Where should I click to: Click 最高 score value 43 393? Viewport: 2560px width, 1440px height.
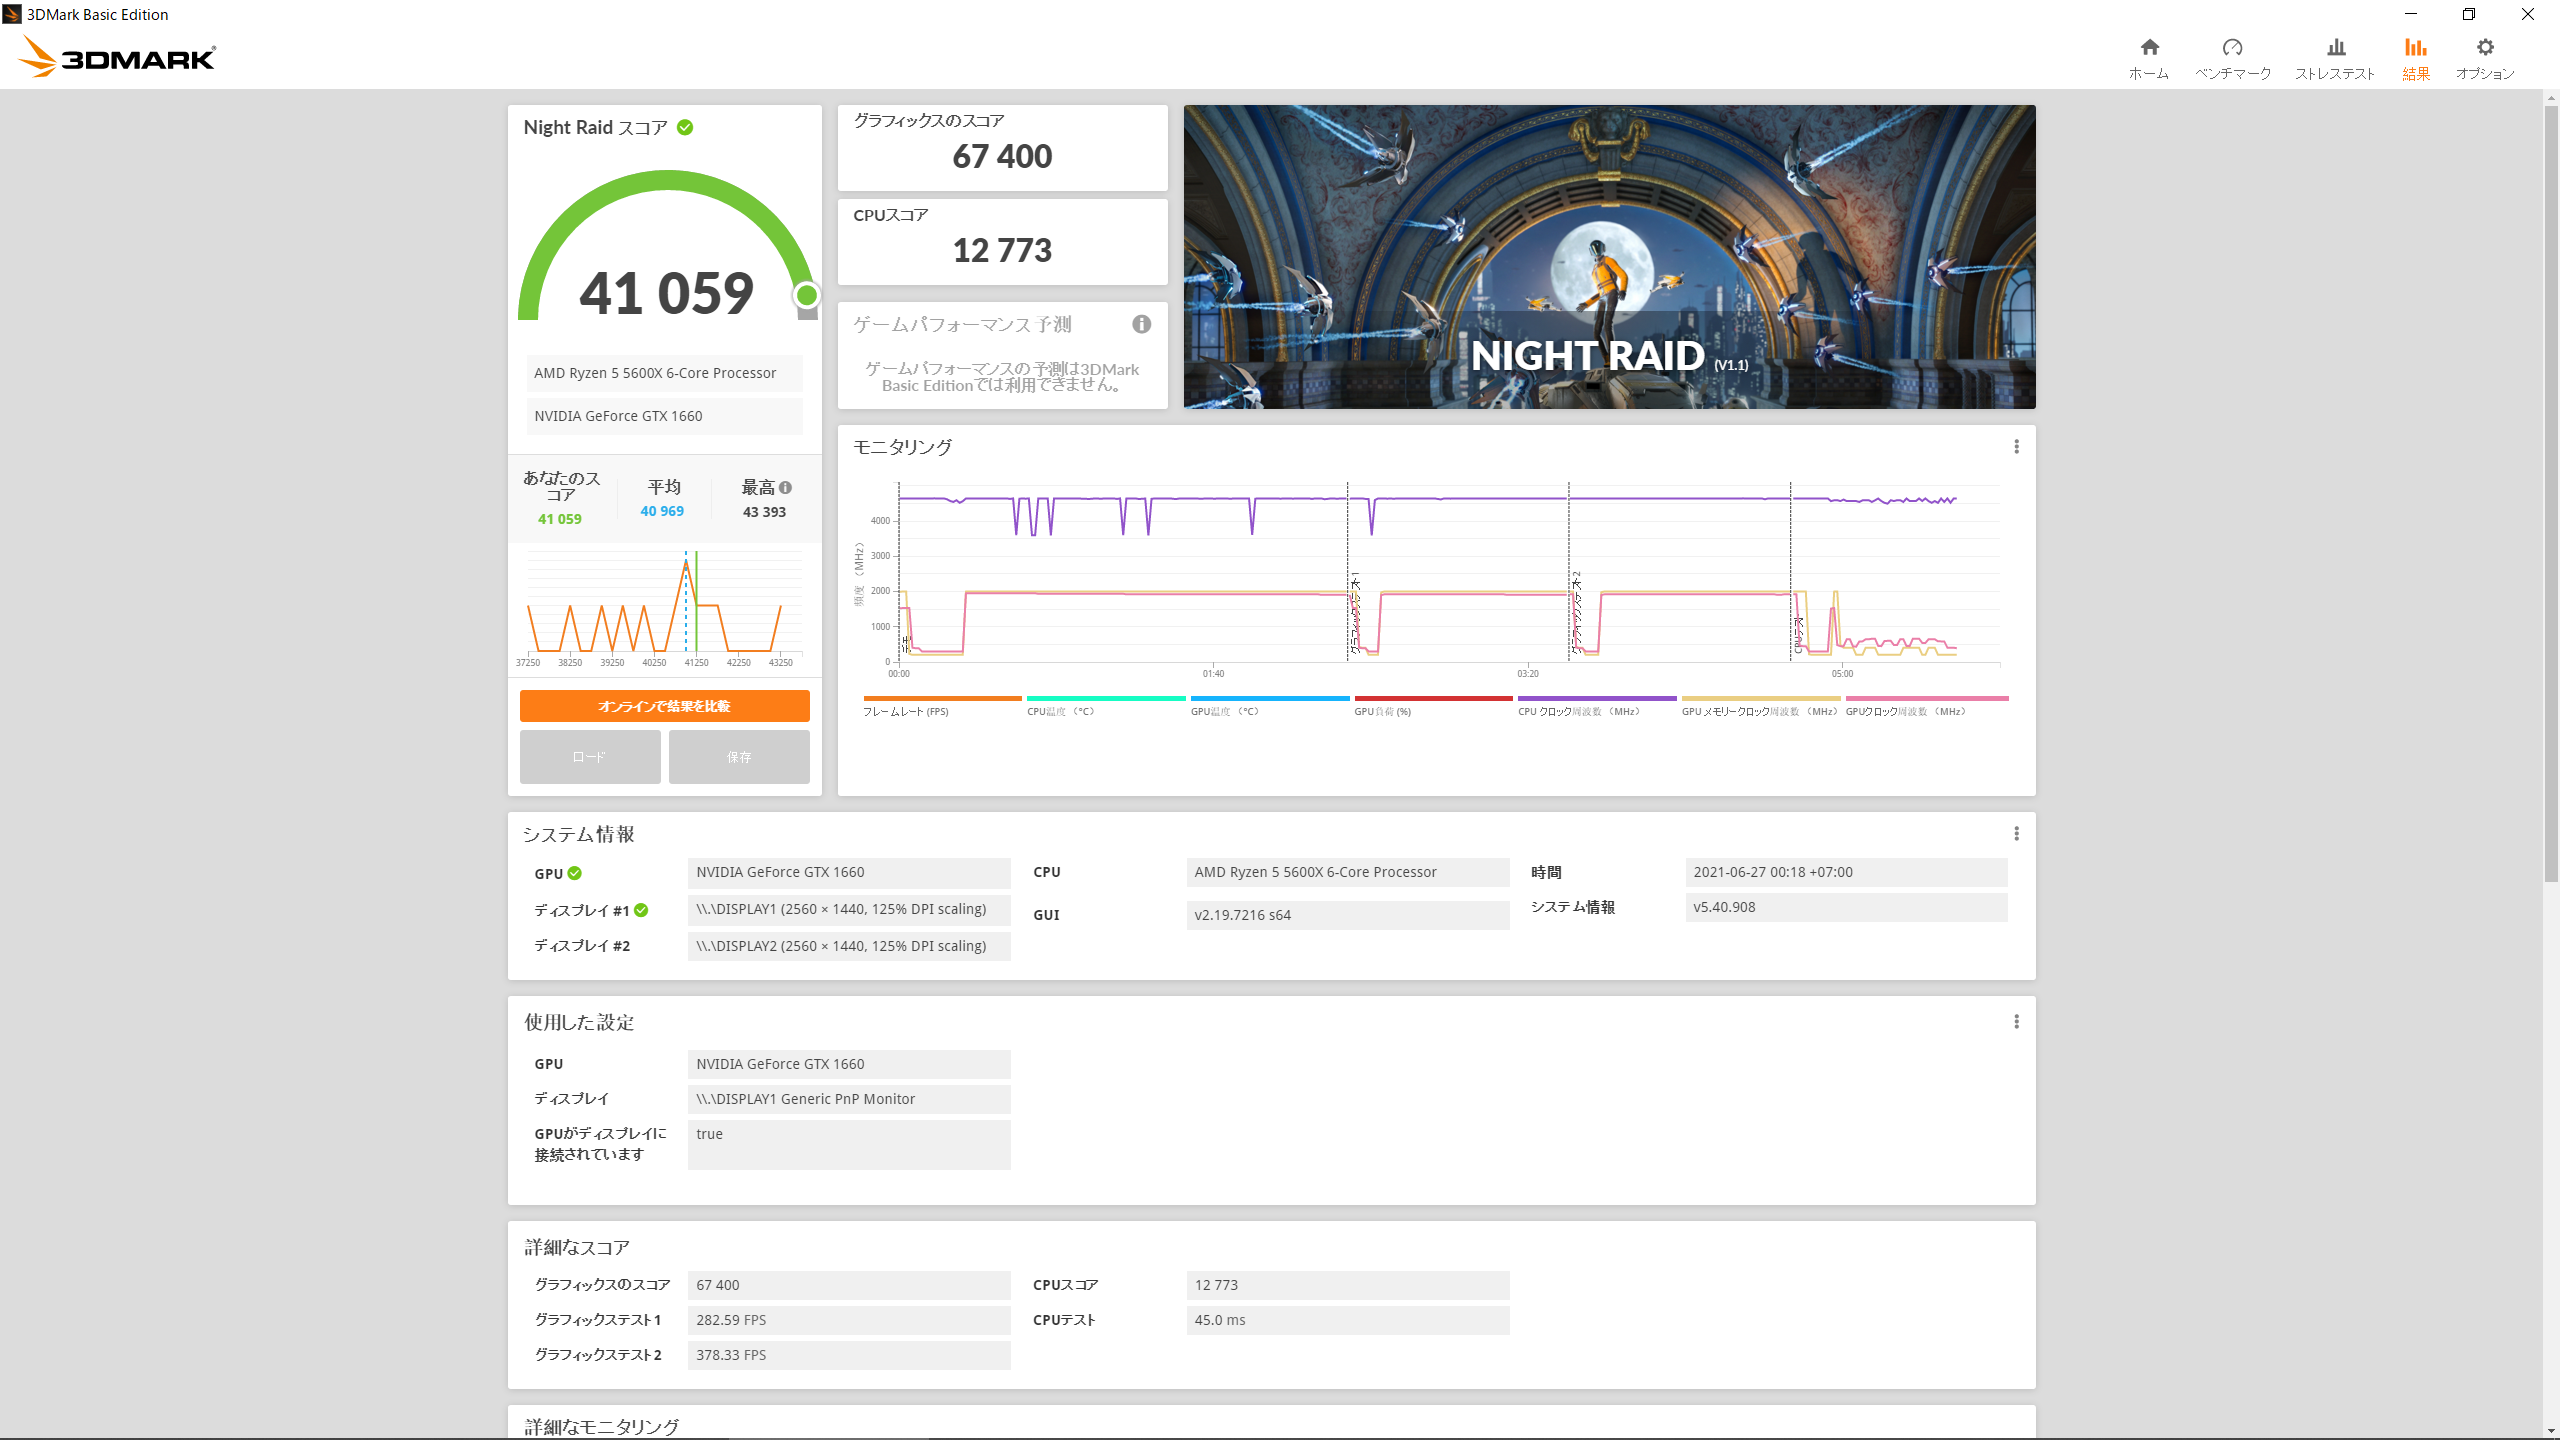pyautogui.click(x=764, y=512)
